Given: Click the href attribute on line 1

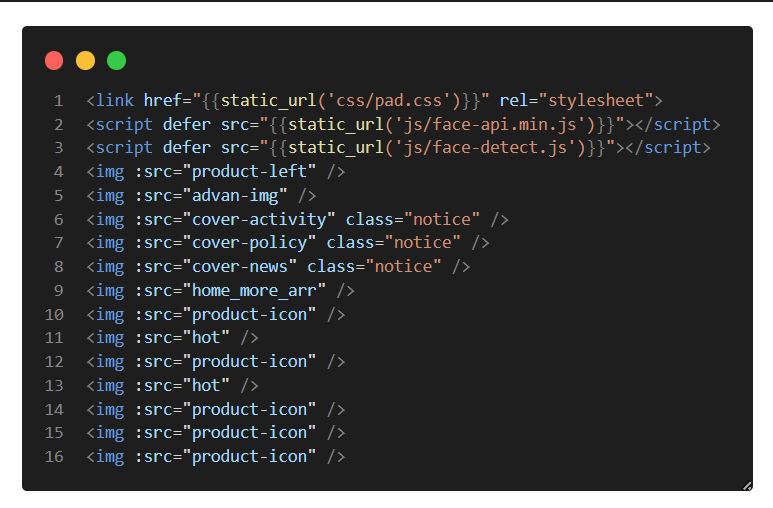Looking at the screenshot, I should point(163,101).
